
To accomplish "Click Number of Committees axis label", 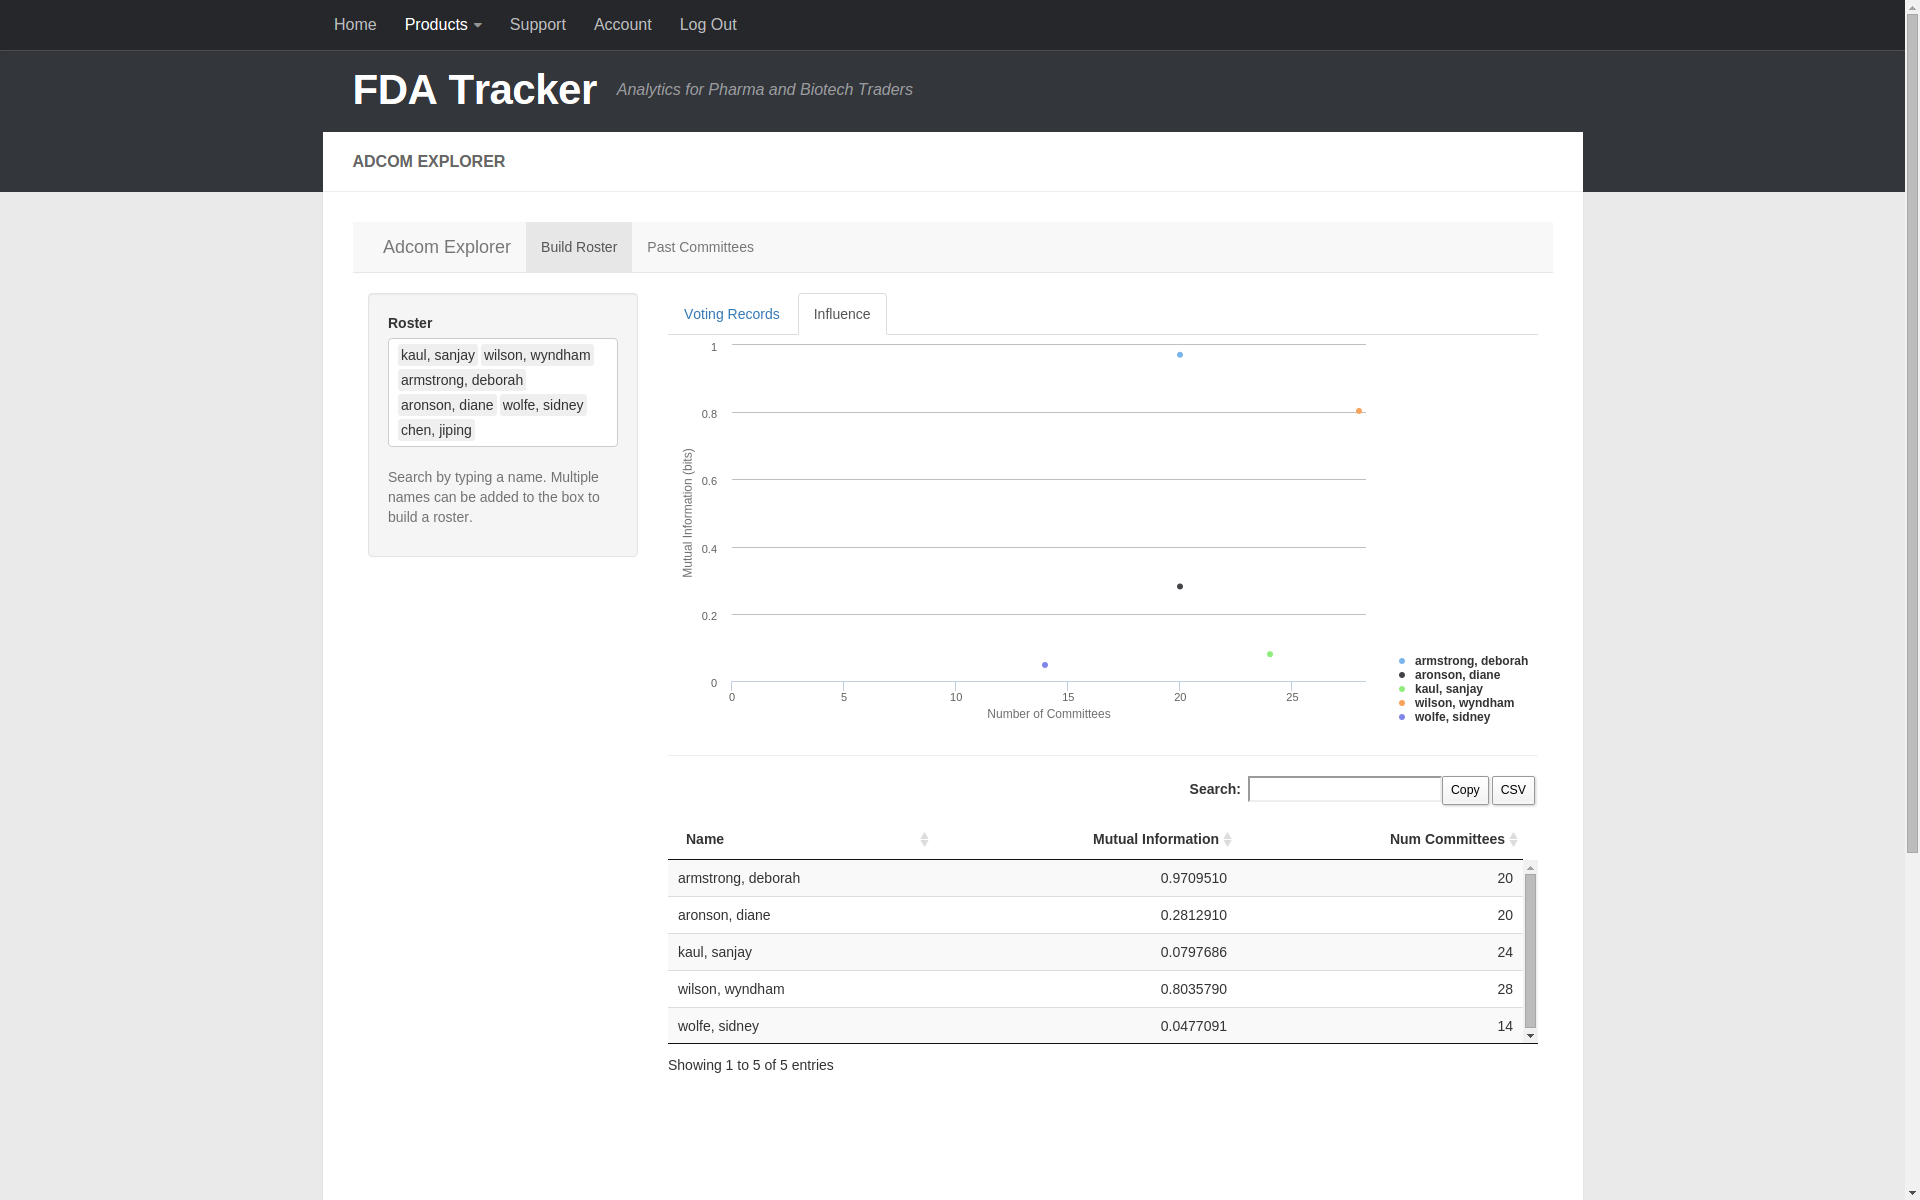I will (x=1049, y=714).
